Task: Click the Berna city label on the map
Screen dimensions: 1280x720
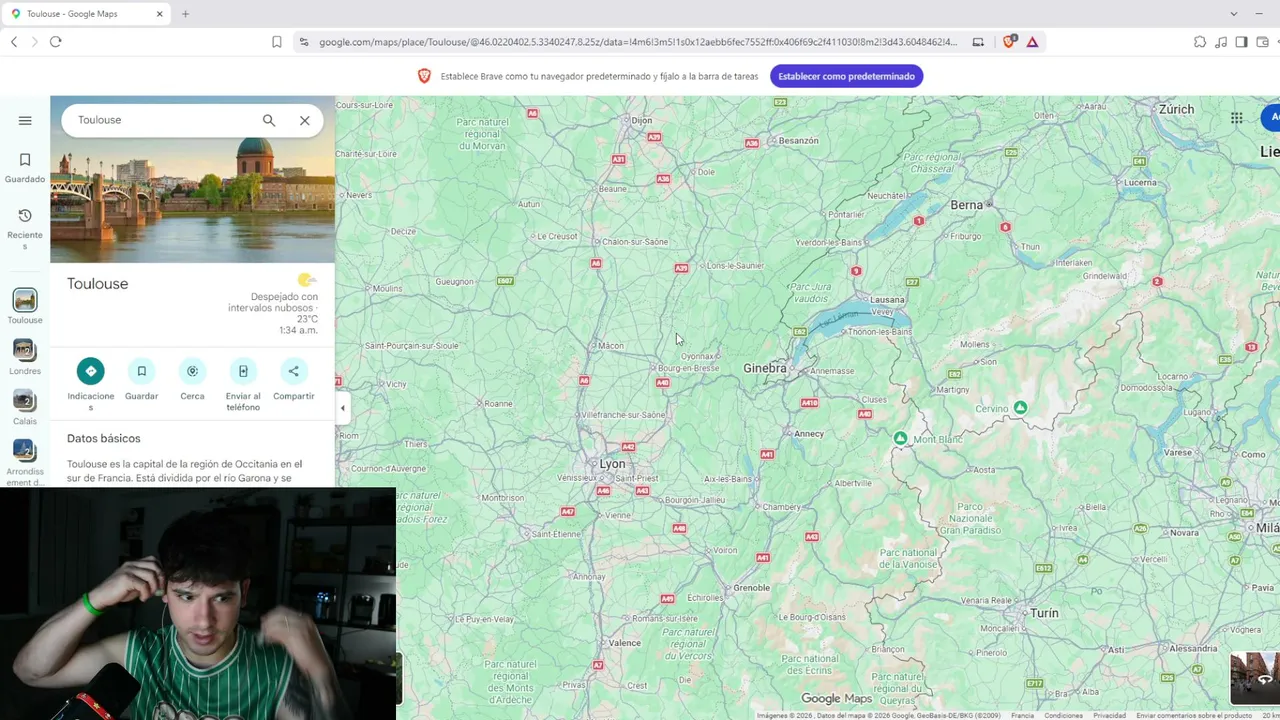Action: coord(967,205)
